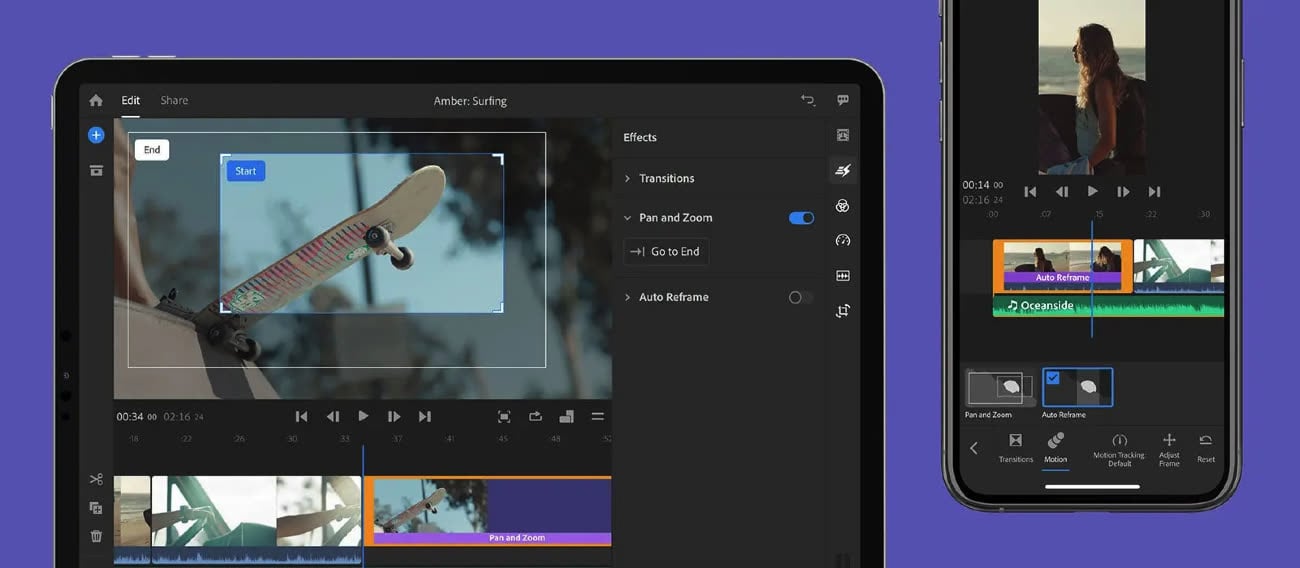1300x568 pixels.
Task: Open the Color panel icon
Action: click(842, 206)
